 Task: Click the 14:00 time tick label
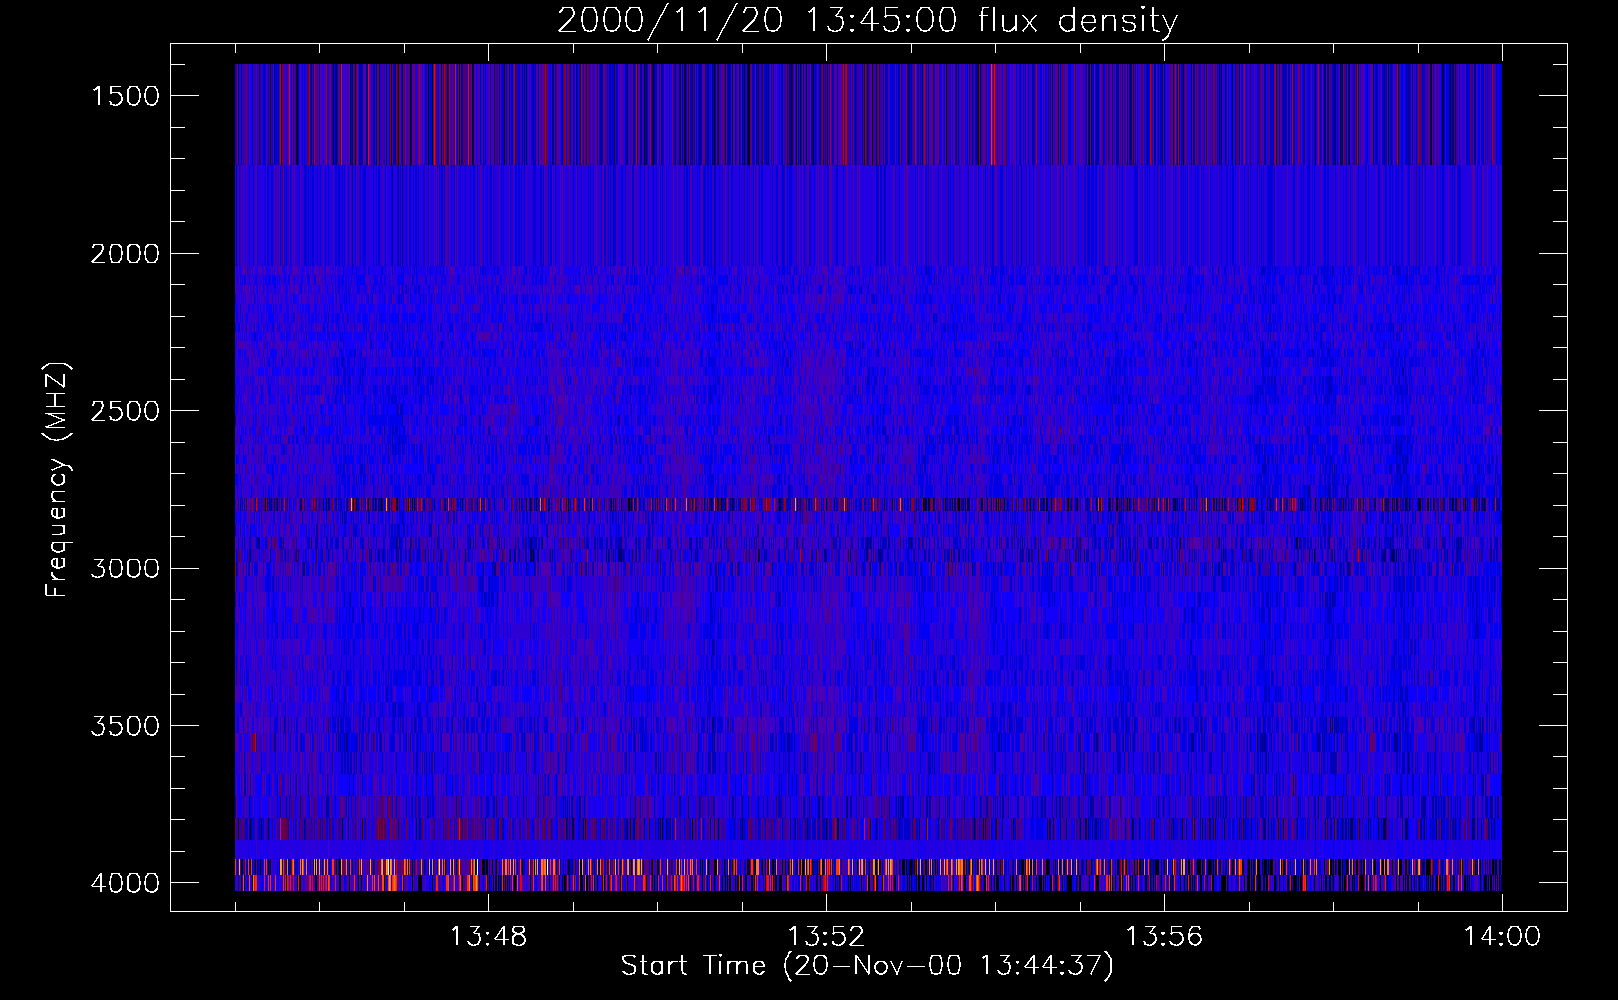pos(1502,937)
